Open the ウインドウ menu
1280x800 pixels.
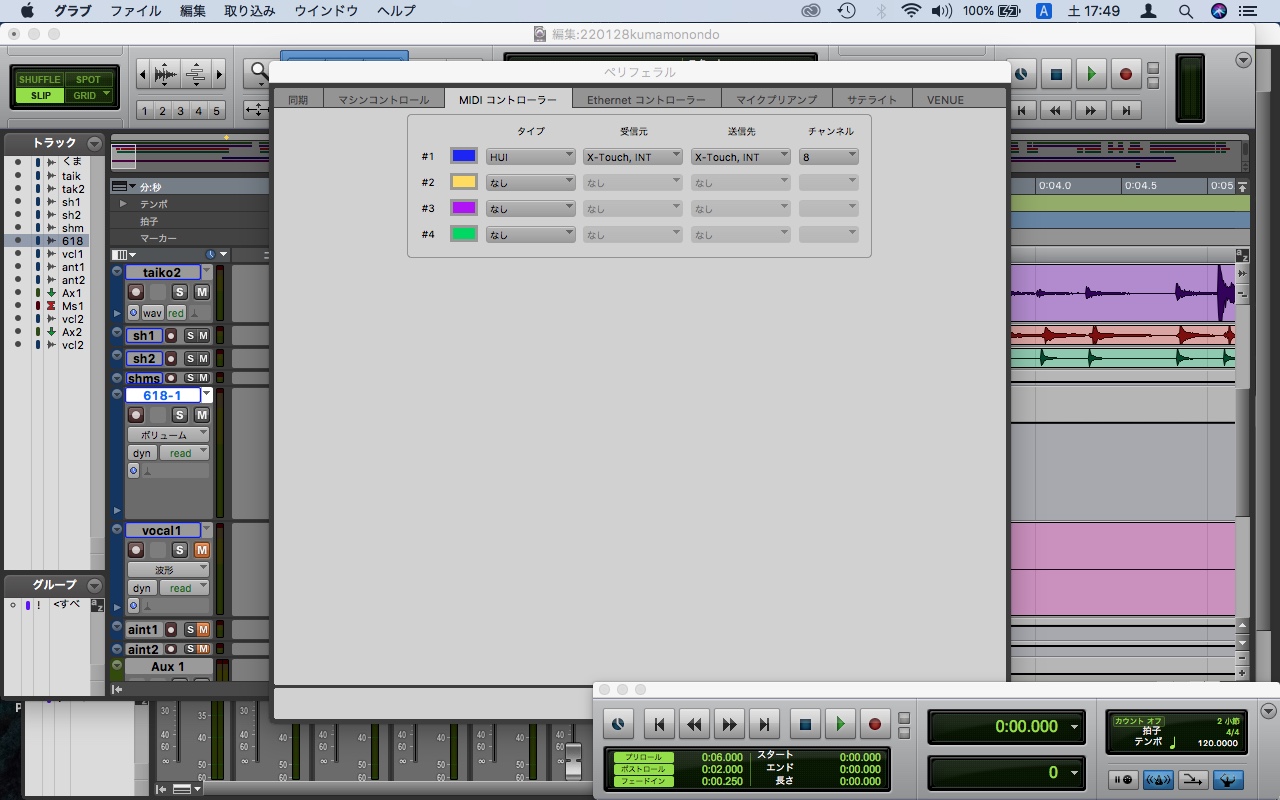[326, 11]
